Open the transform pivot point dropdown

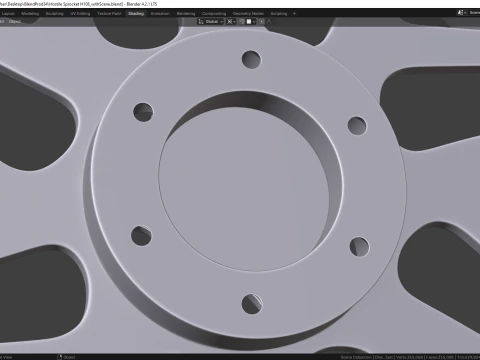click(x=231, y=22)
